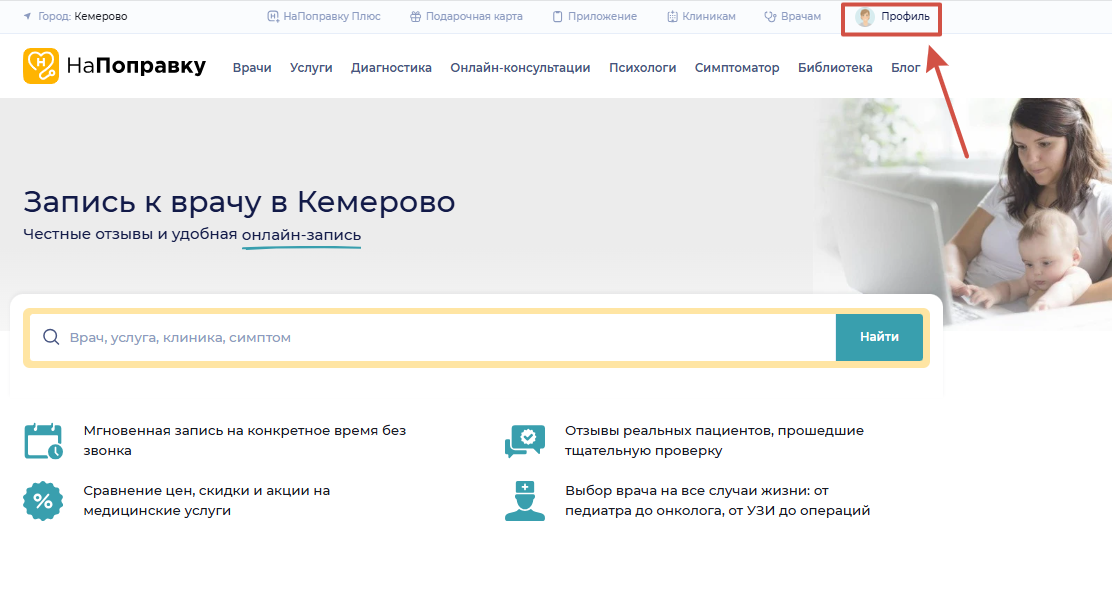Image resolution: width=1112 pixels, height=594 pixels.
Task: Open the Симптоматор menu item
Action: pyautogui.click(x=737, y=68)
